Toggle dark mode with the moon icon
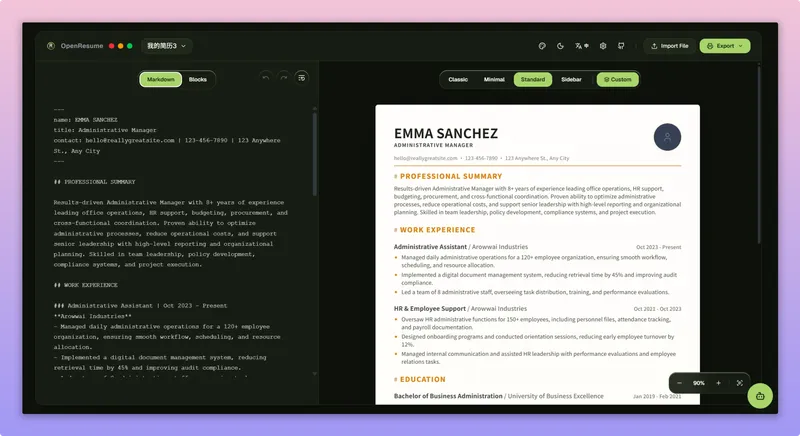The width and height of the screenshot is (800, 436). click(x=560, y=46)
